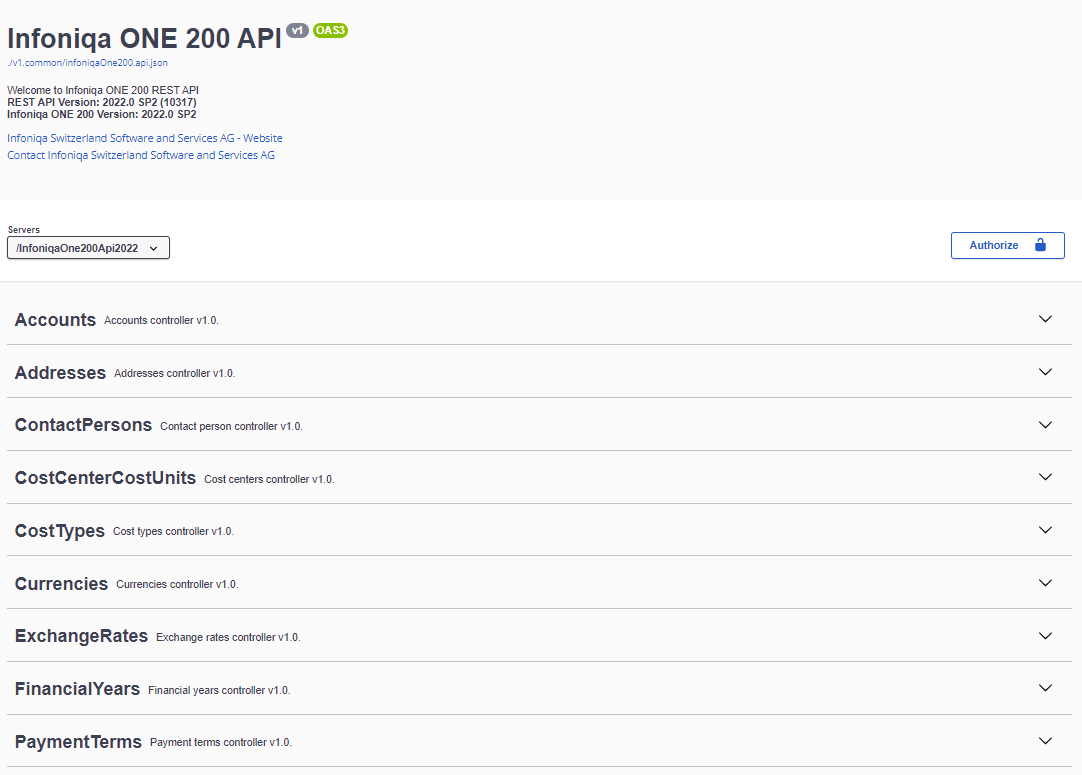Image resolution: width=1082 pixels, height=775 pixels.
Task: Click 'Payment terms controller v1.0.' description
Action: 221,743
